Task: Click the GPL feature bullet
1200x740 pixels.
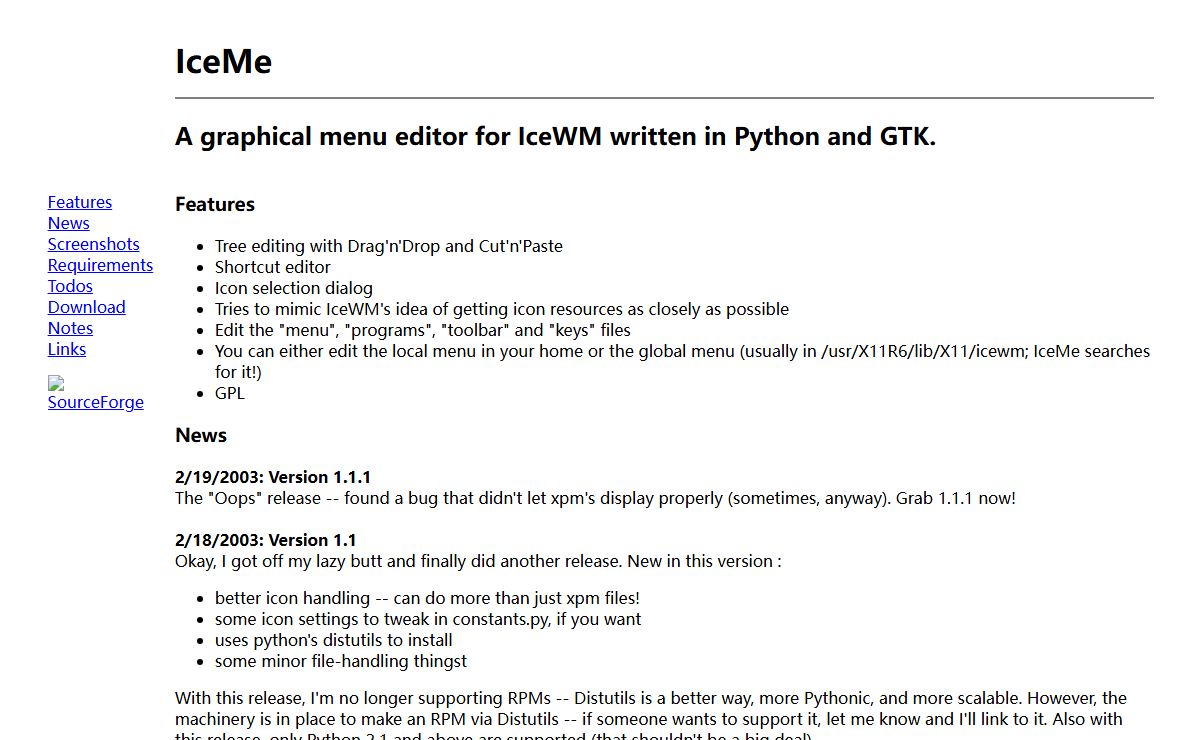Action: click(229, 393)
